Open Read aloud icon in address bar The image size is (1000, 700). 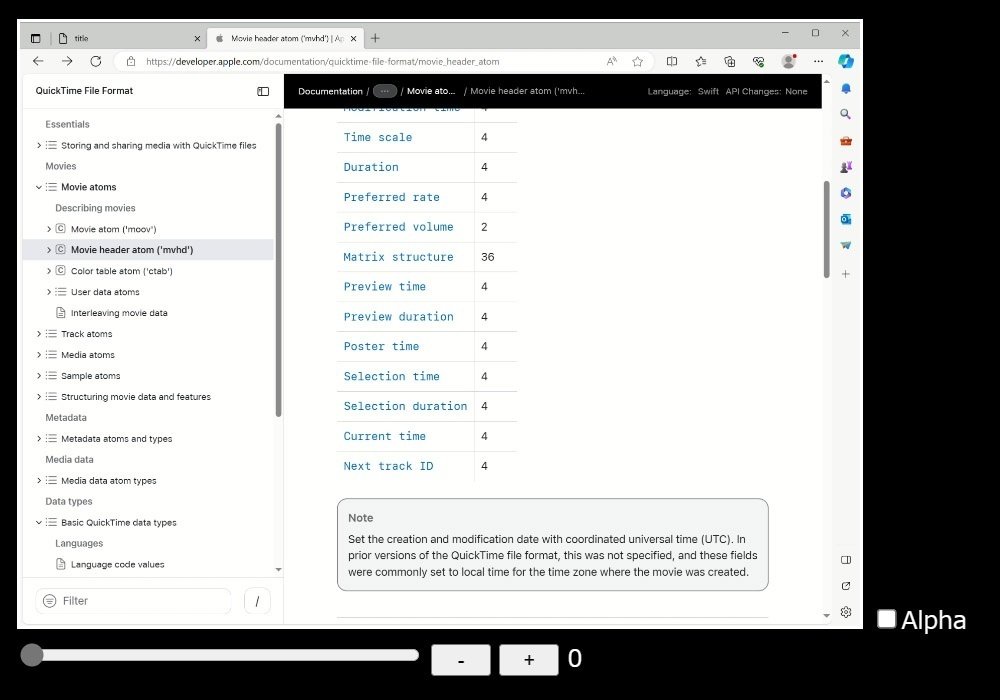612,61
